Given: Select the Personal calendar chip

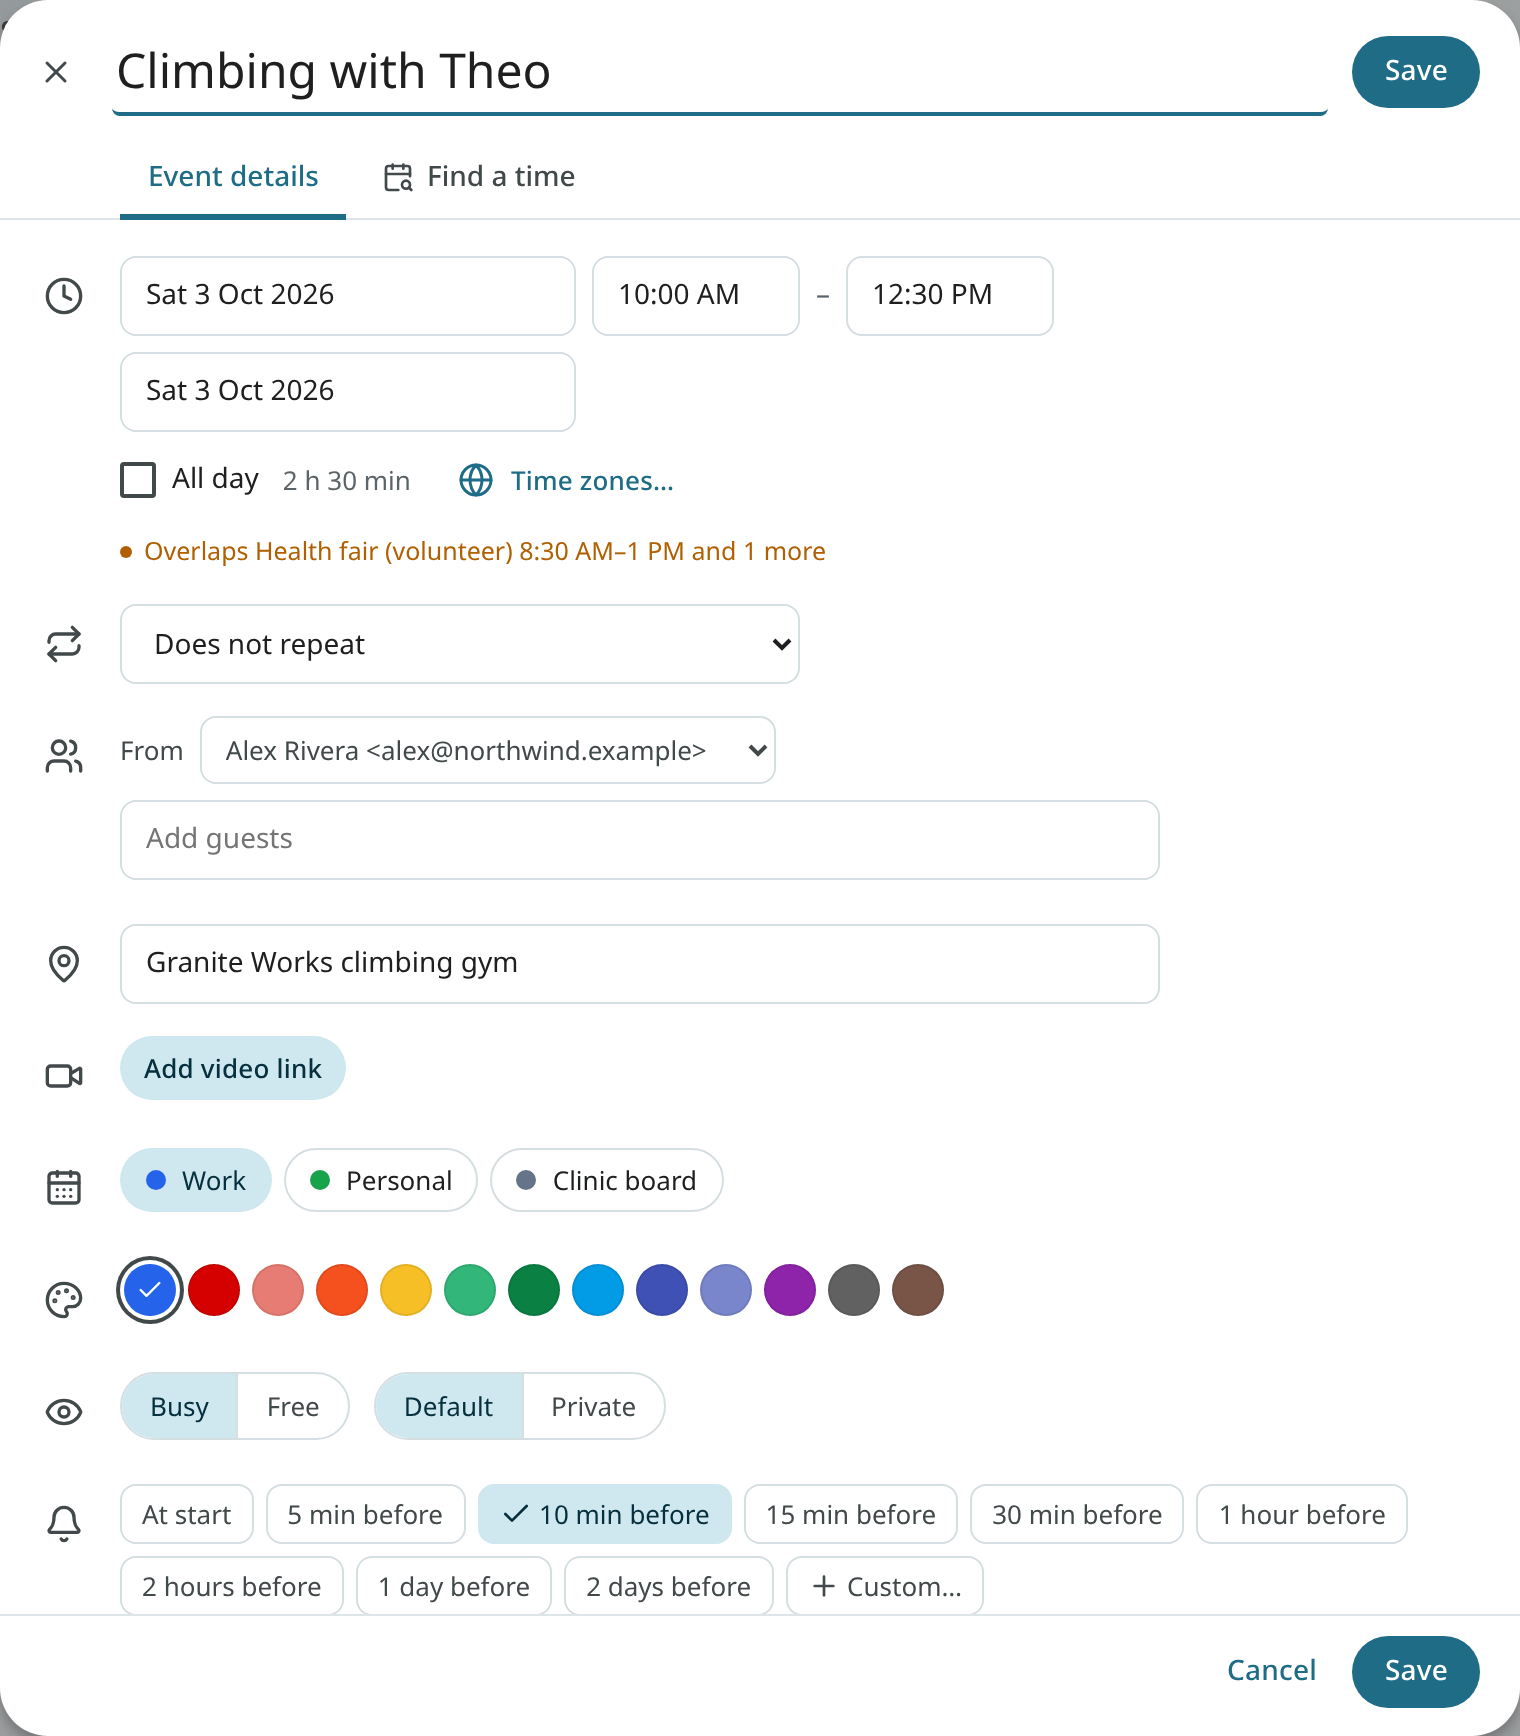Looking at the screenshot, I should click(x=381, y=1180).
